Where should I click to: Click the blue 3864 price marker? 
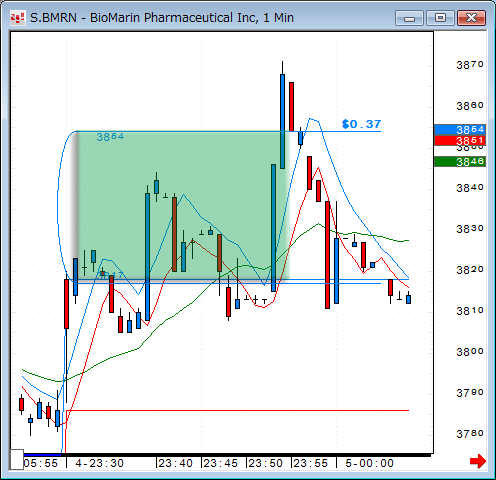460,129
